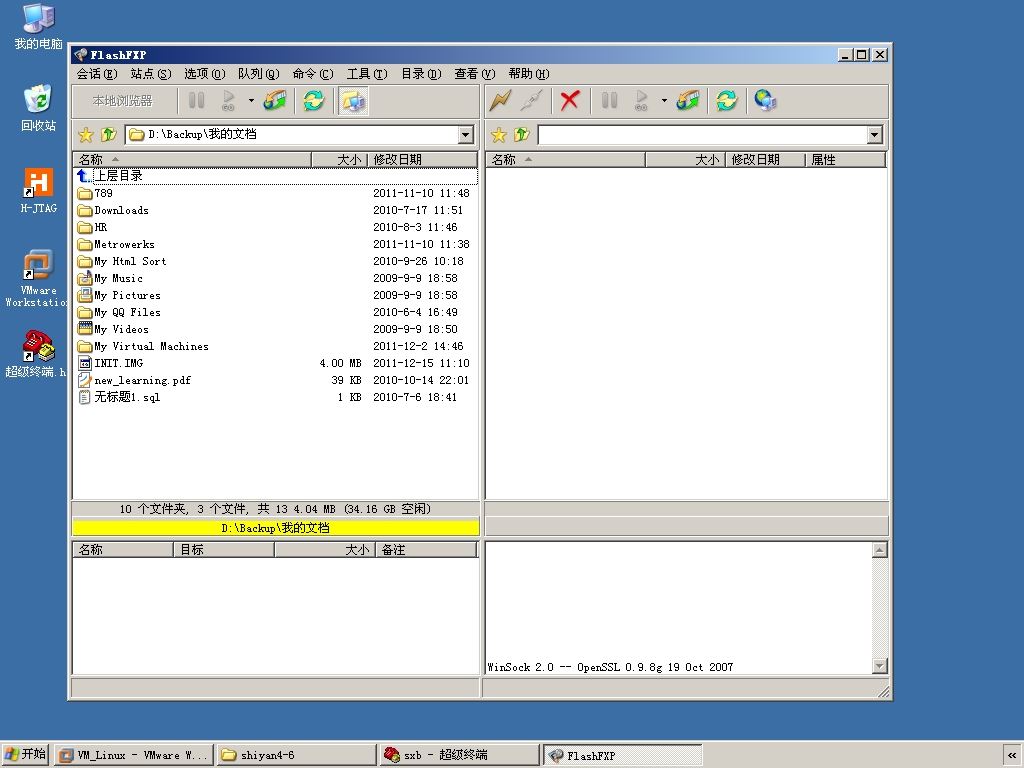1024x768 pixels.
Task: Select the INIT.IMG file
Action: point(119,363)
